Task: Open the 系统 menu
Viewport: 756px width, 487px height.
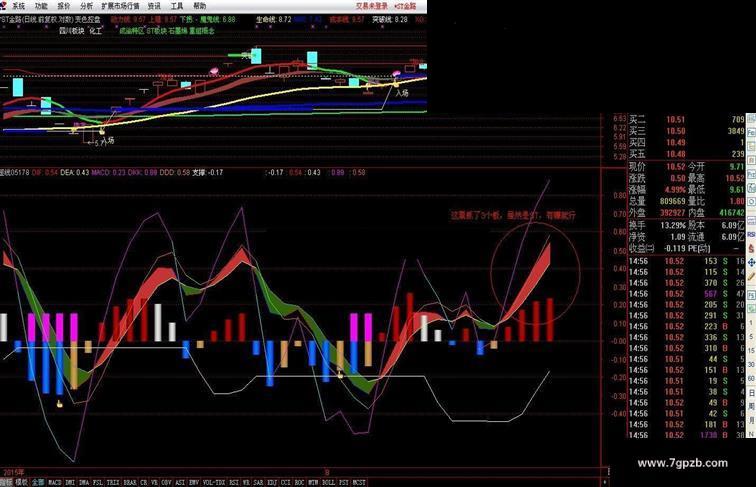Action: (x=18, y=6)
